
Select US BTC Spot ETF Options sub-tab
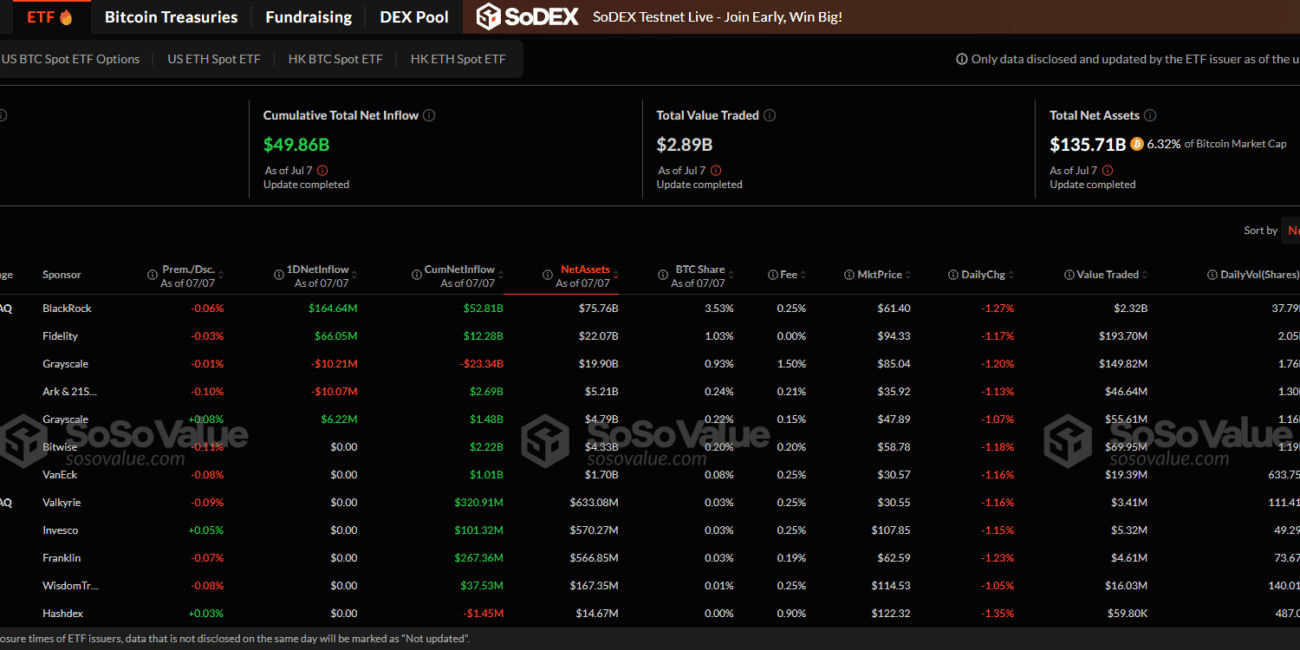(x=70, y=59)
